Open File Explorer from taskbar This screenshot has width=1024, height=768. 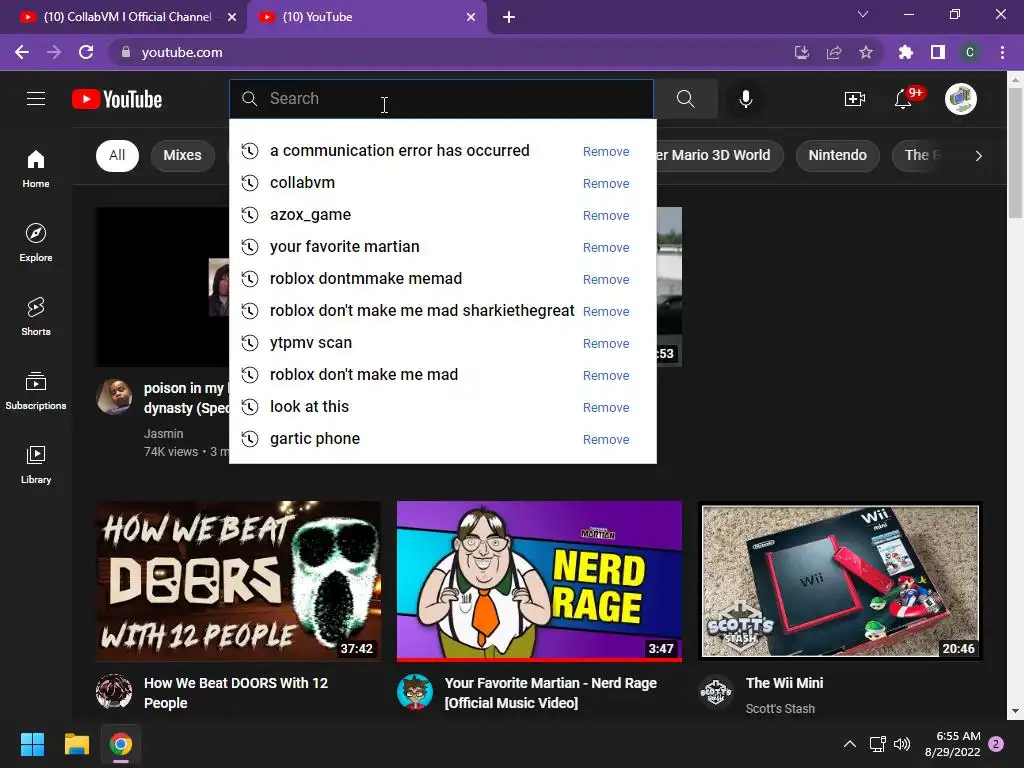pyautogui.click(x=76, y=744)
